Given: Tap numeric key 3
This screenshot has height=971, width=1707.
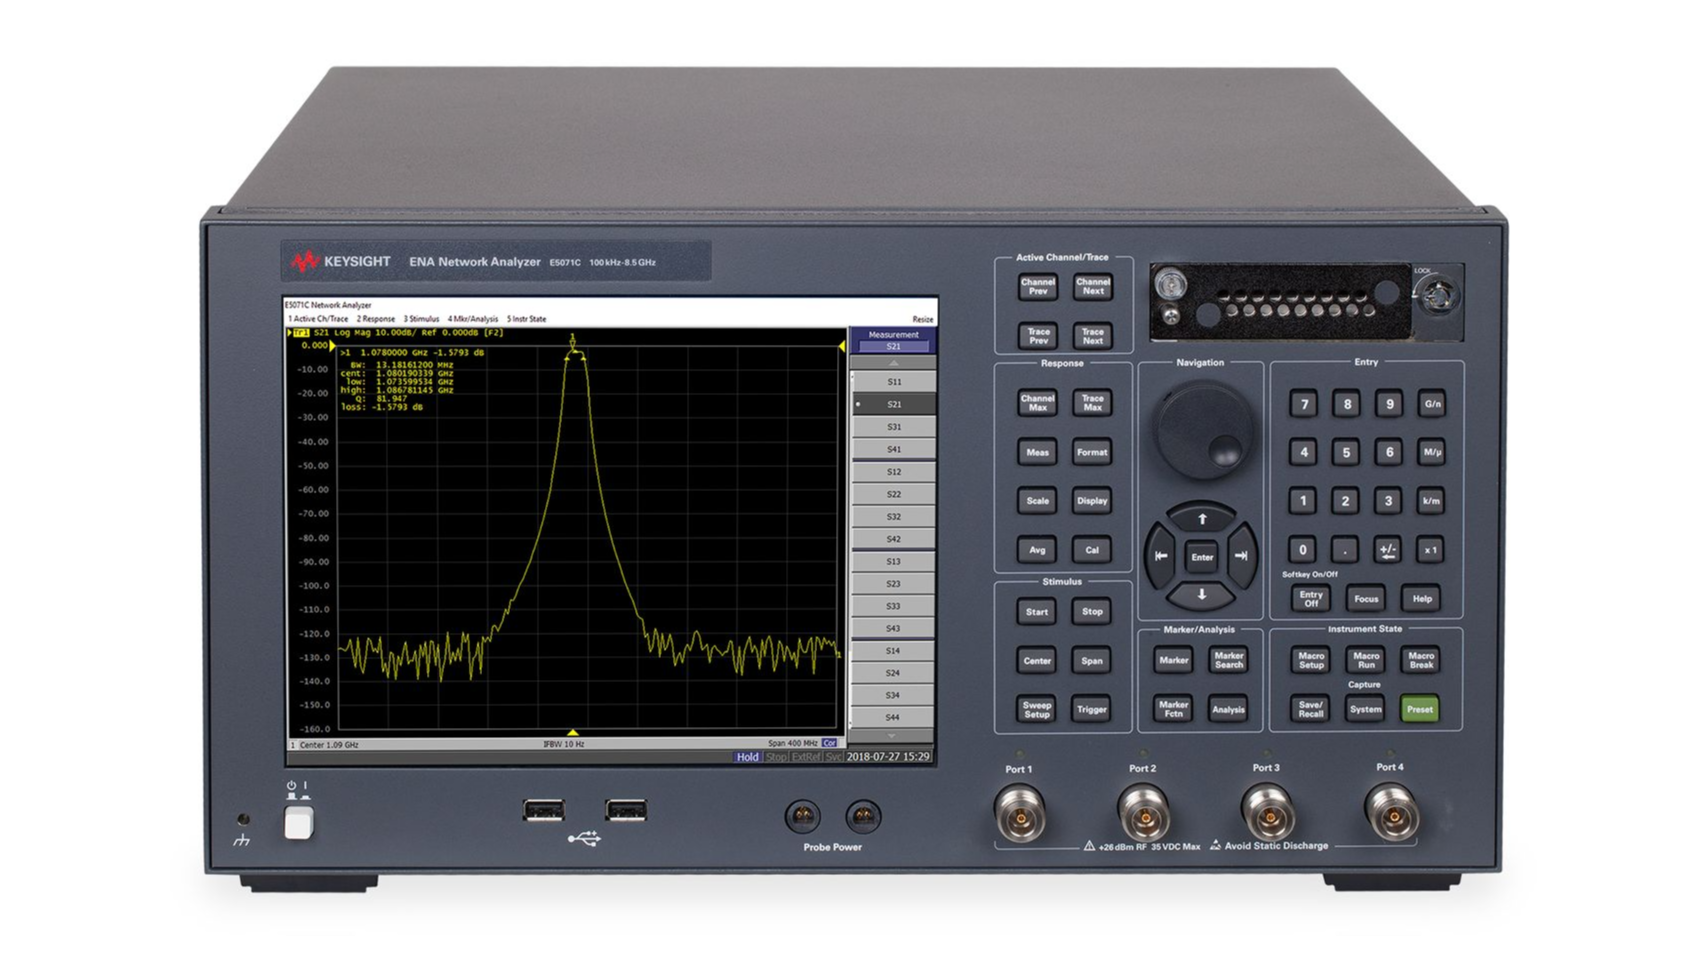Looking at the screenshot, I should click(1387, 501).
